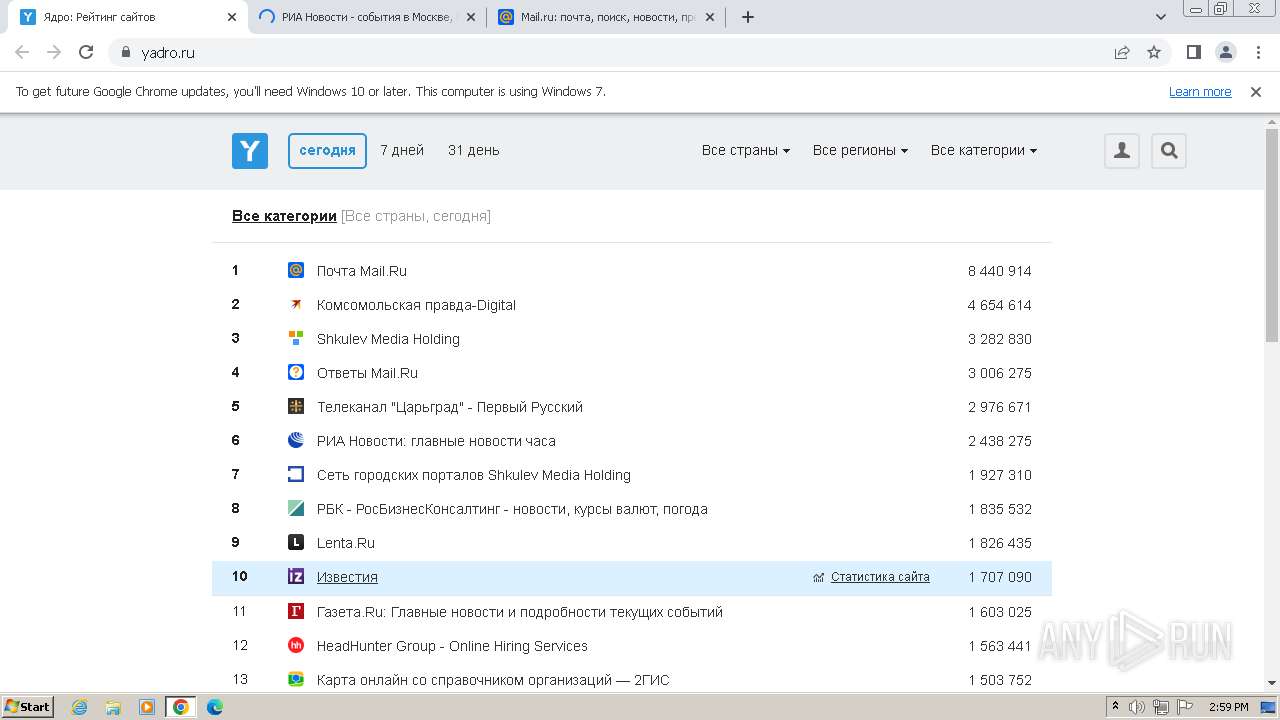1280x720 pixels.
Task: Open the File Explorer taskbar icon
Action: pyautogui.click(x=113, y=707)
